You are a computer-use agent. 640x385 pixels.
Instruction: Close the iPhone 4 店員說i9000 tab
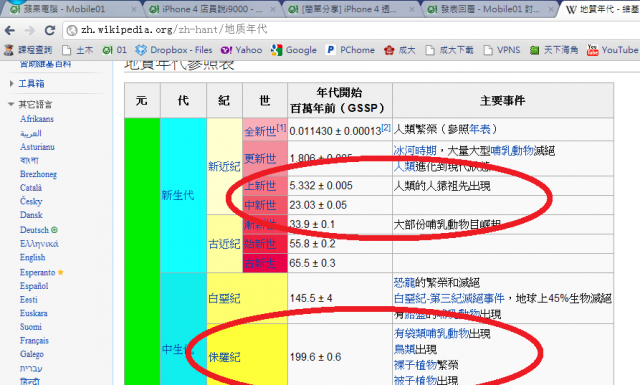coord(273,9)
